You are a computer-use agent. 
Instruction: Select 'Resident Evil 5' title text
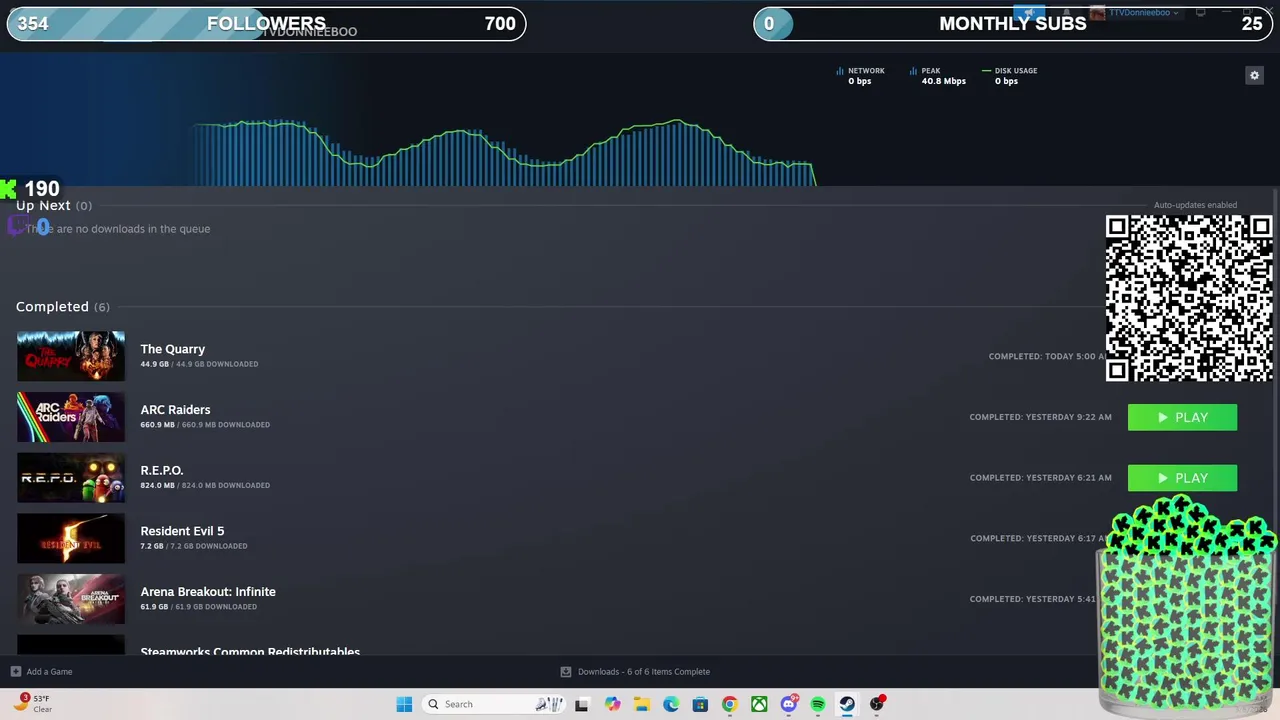click(x=182, y=531)
